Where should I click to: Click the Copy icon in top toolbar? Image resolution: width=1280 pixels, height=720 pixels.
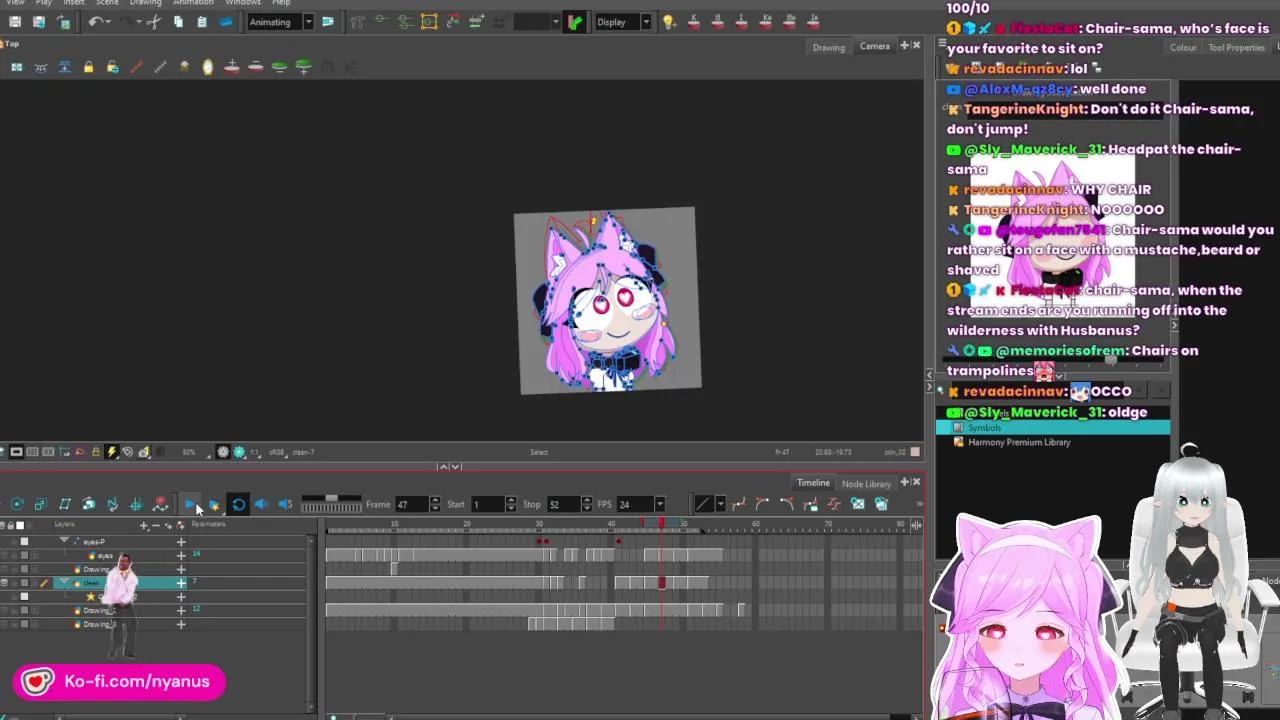(178, 22)
